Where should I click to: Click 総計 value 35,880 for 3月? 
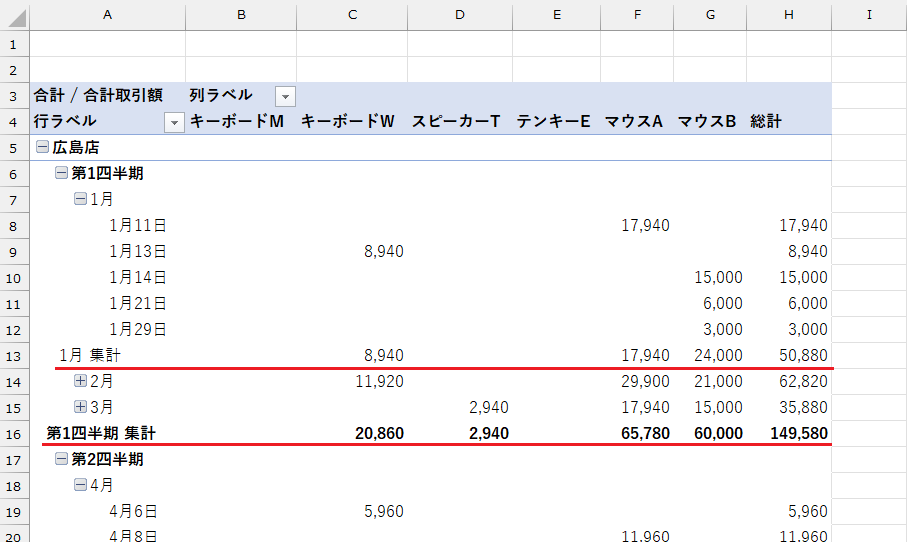point(803,407)
